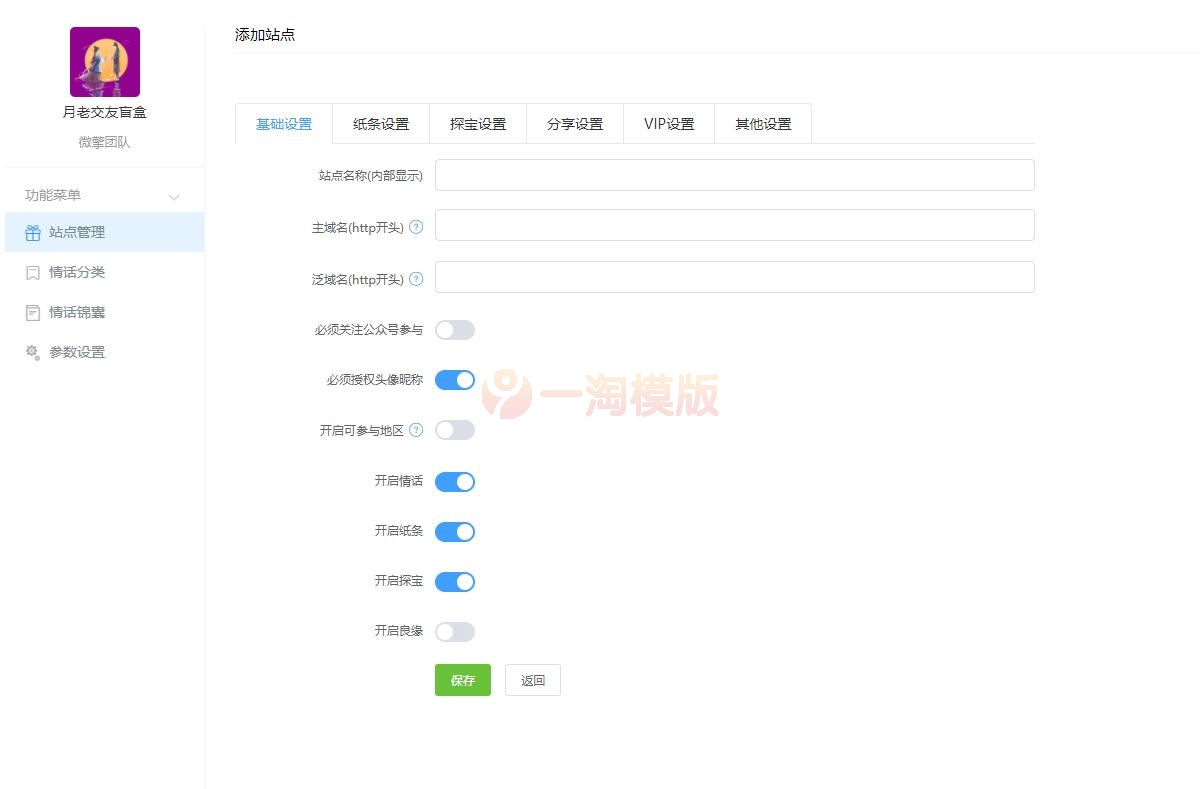Disable the 必须授权头像昵称 toggle
The height and width of the screenshot is (789, 1200).
point(455,380)
